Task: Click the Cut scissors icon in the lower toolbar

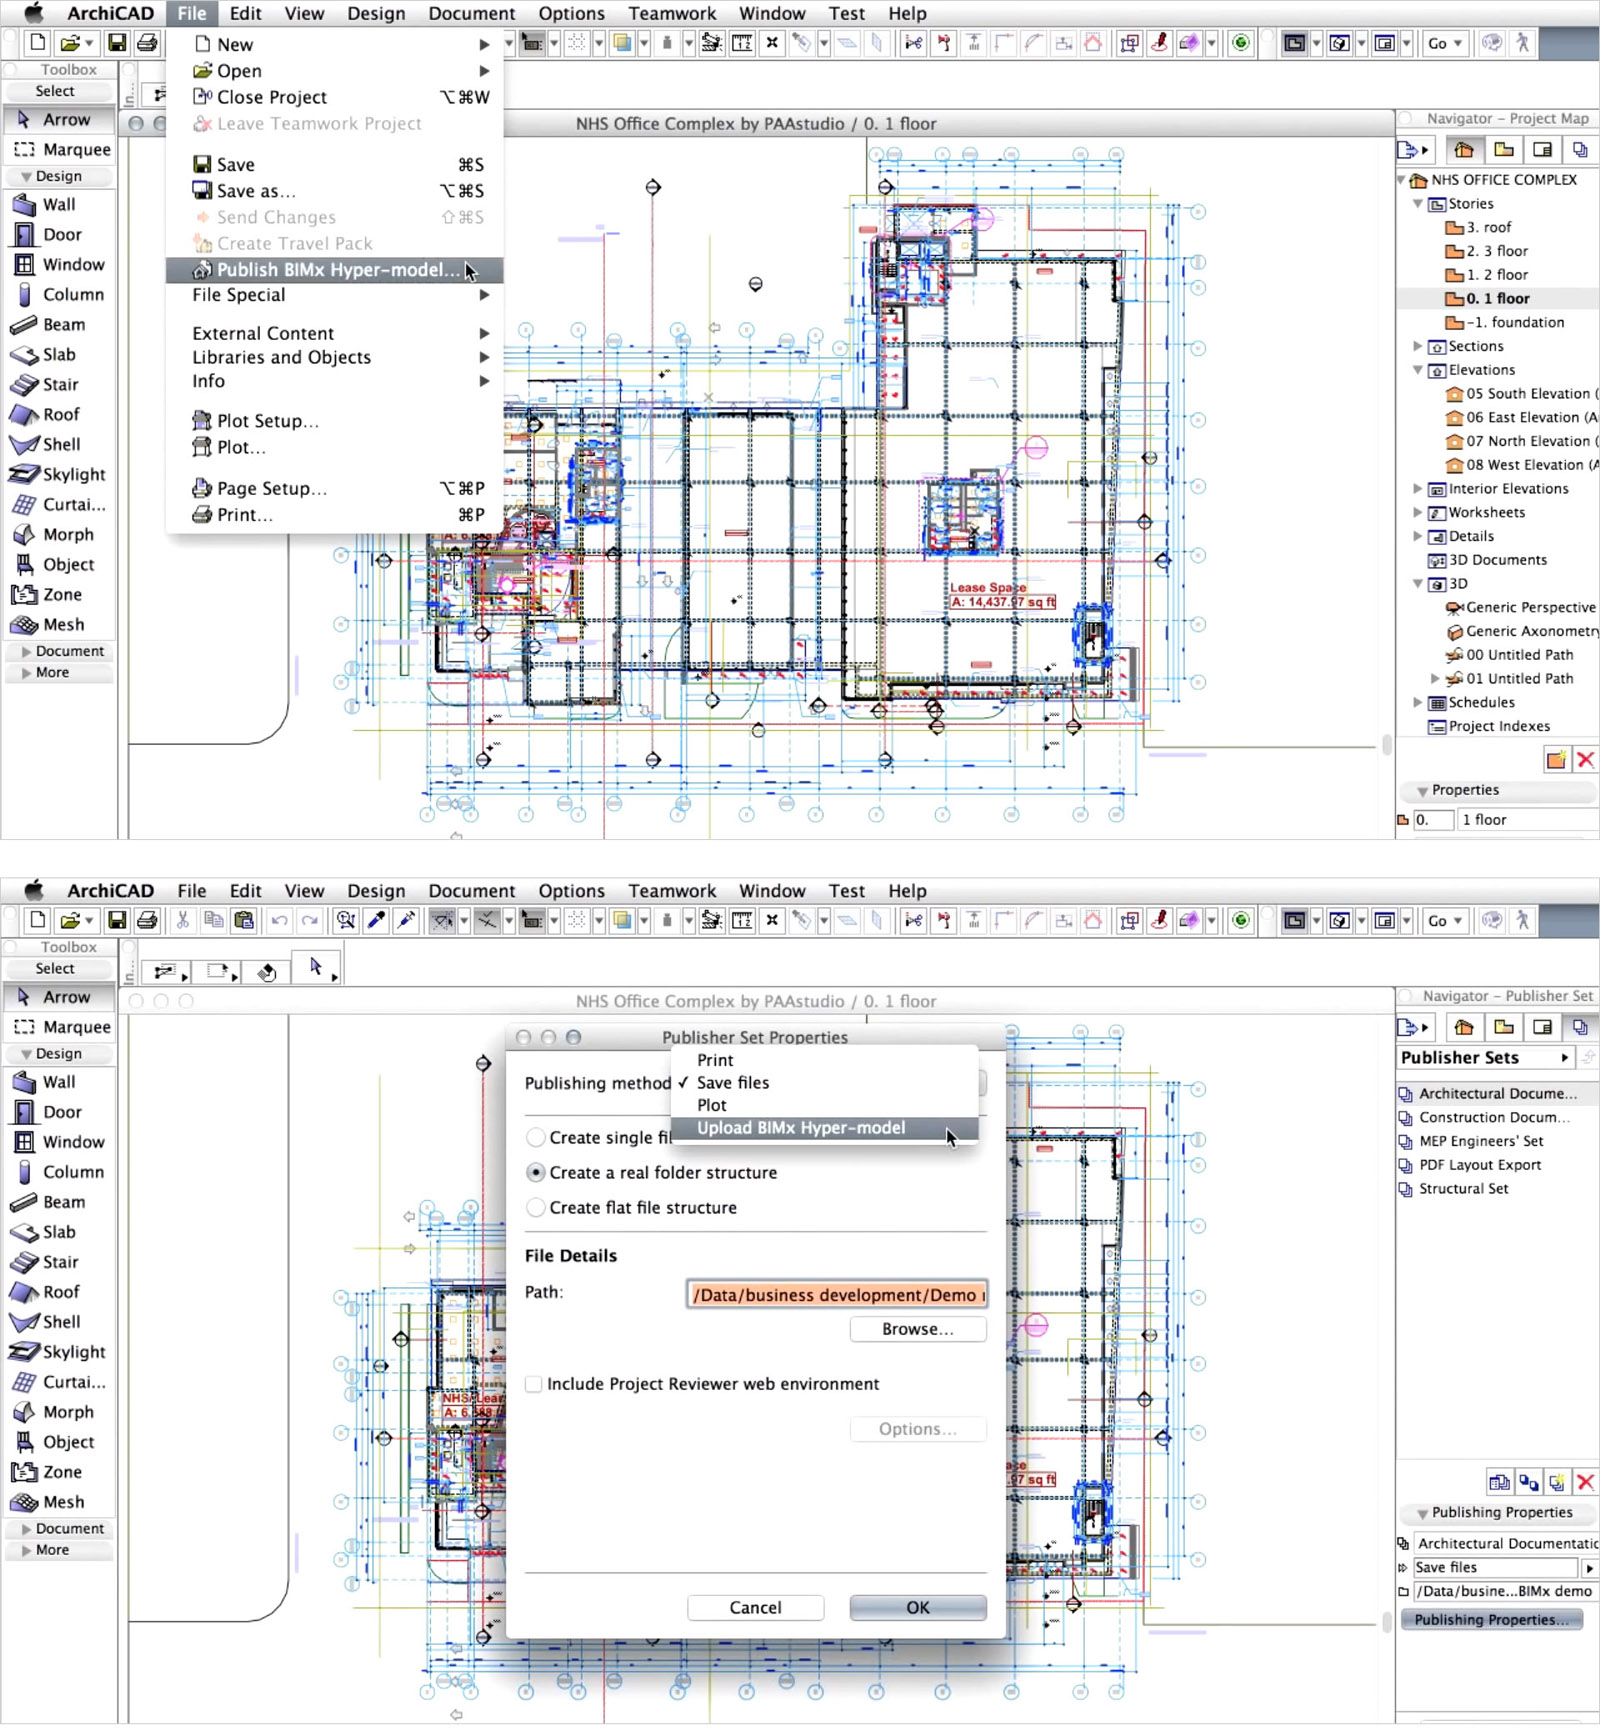Action: [182, 920]
